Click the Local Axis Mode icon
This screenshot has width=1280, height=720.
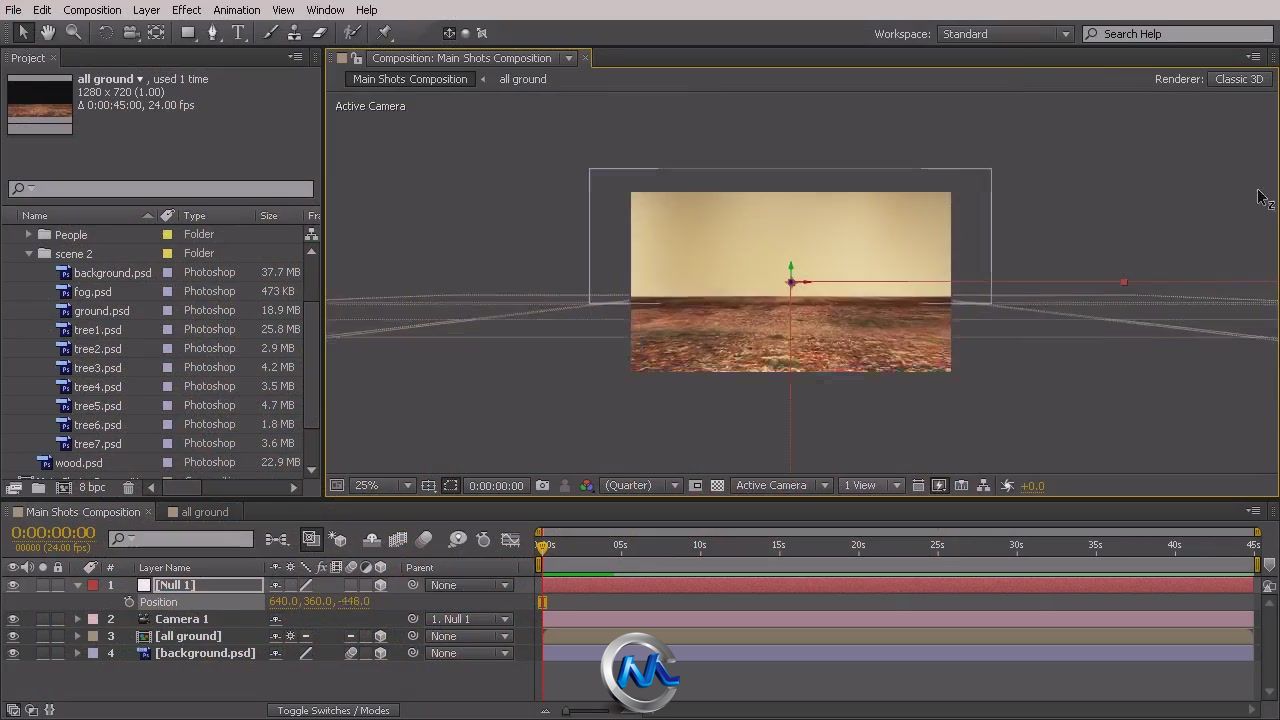tap(449, 33)
